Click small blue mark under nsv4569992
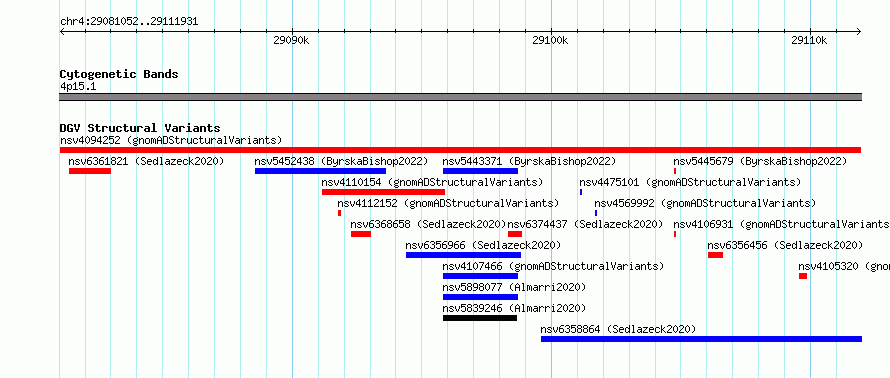The width and height of the screenshot is (890, 378). [596, 213]
